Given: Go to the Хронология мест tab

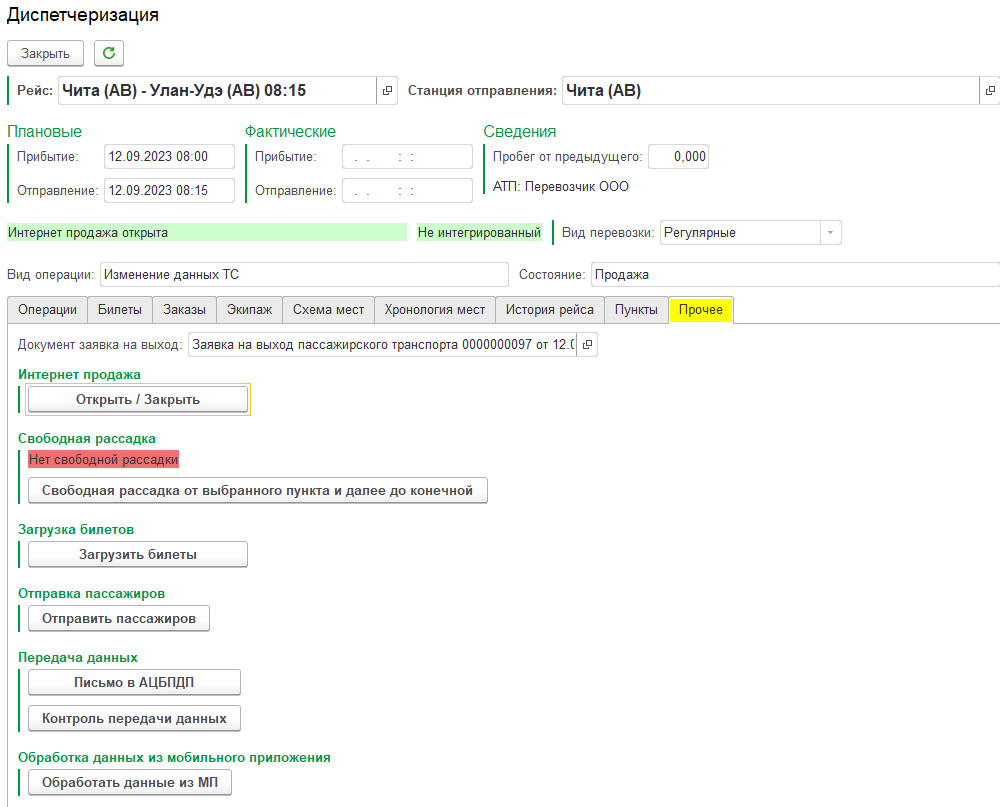Looking at the screenshot, I should pos(434,310).
